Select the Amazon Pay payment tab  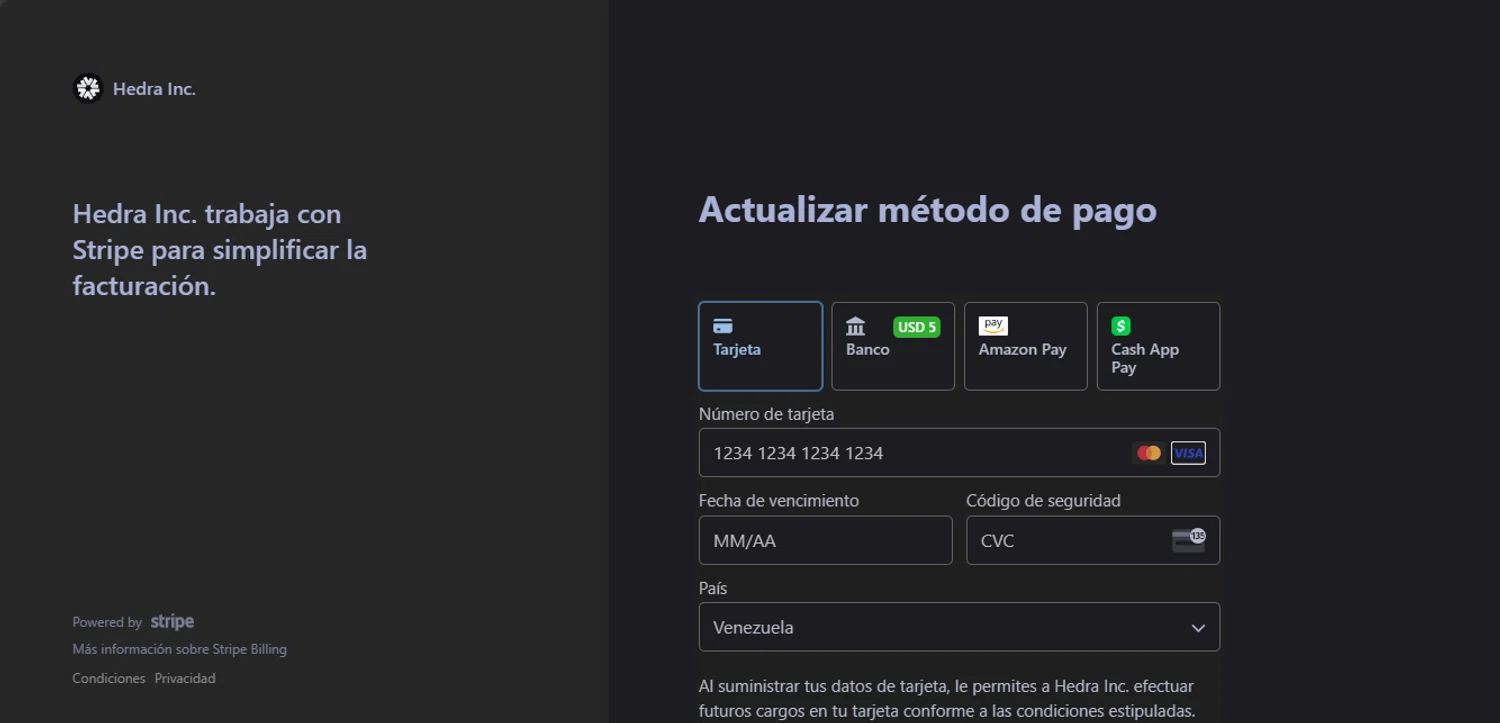point(1025,346)
